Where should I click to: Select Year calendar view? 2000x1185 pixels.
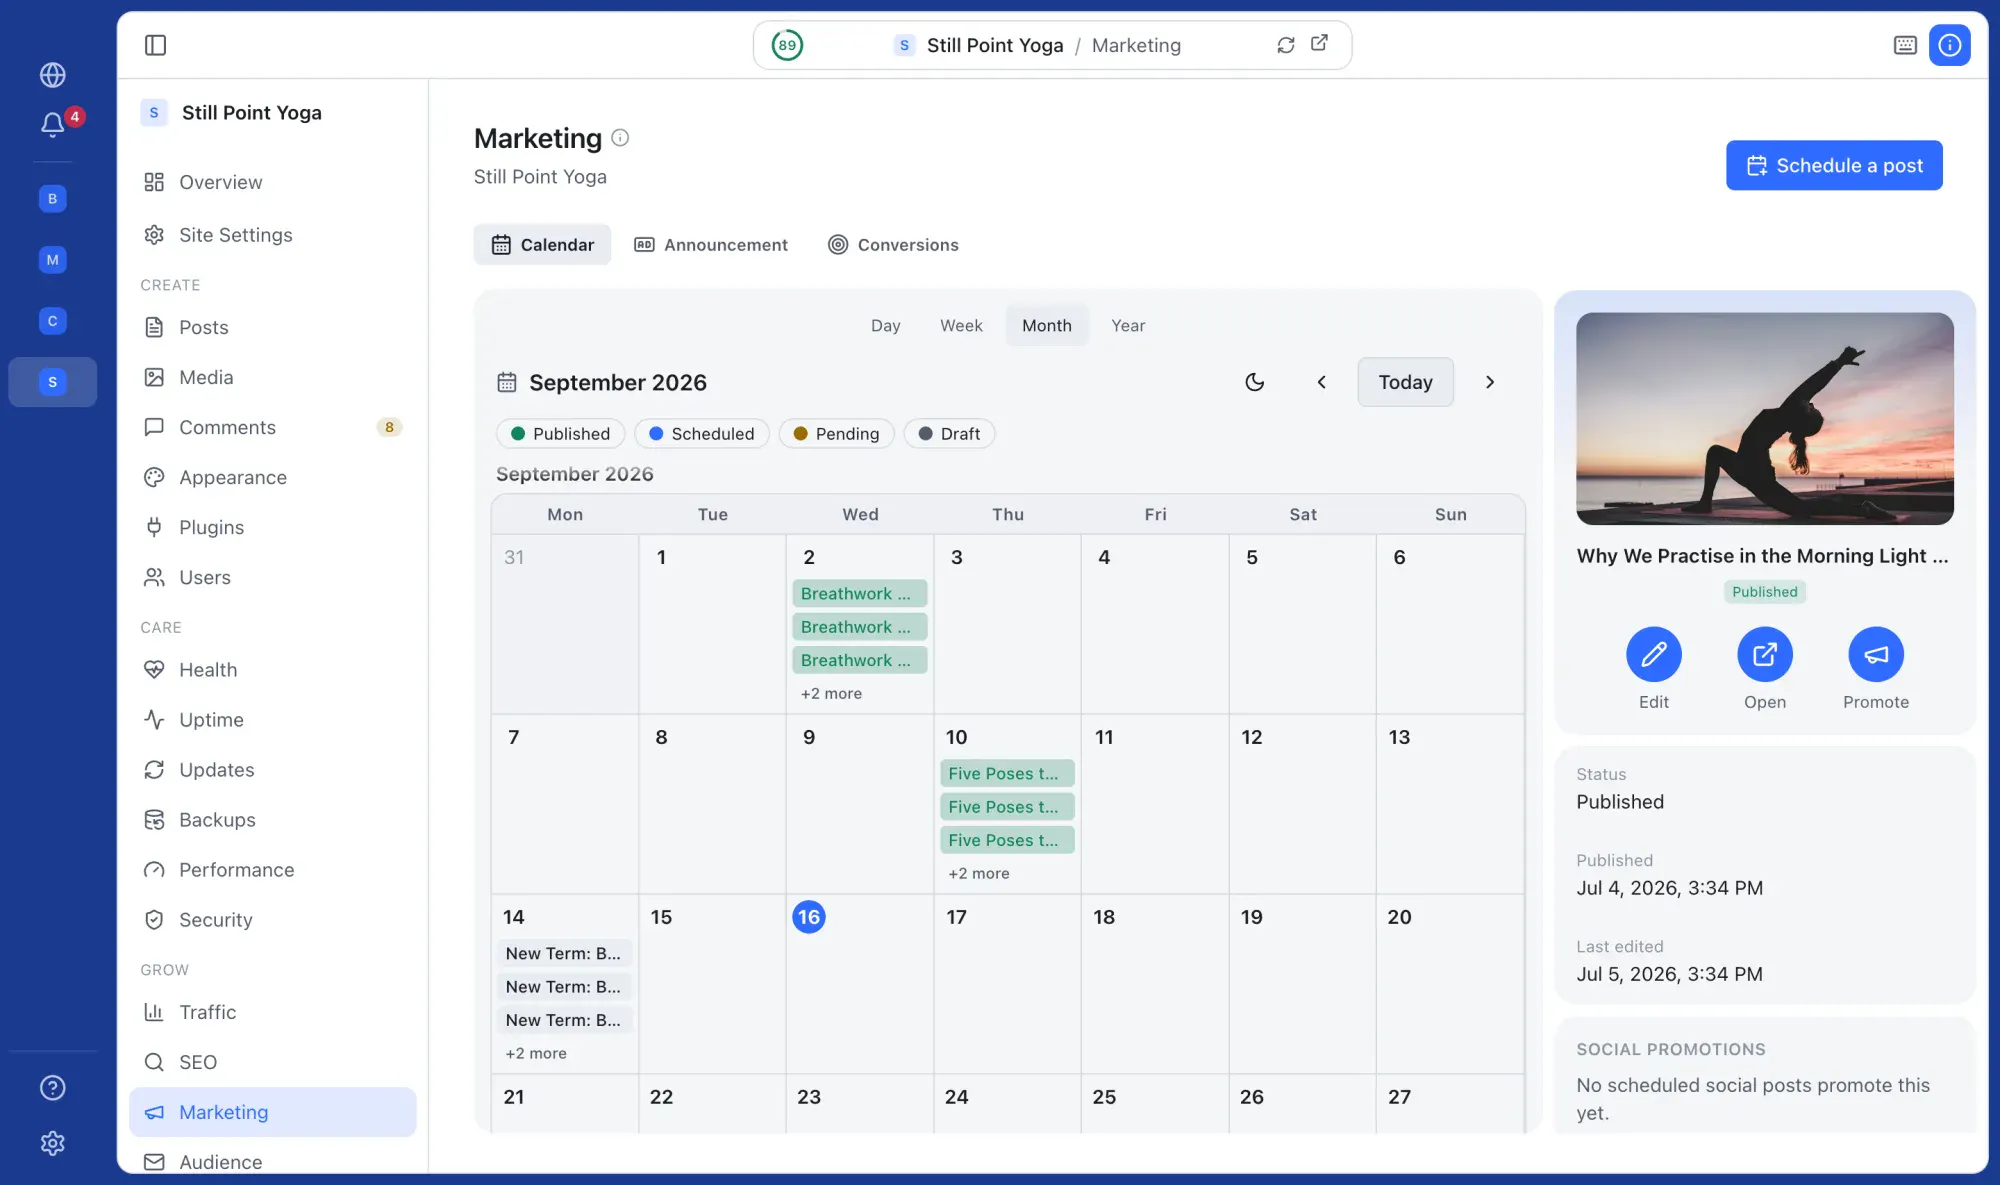tap(1128, 326)
